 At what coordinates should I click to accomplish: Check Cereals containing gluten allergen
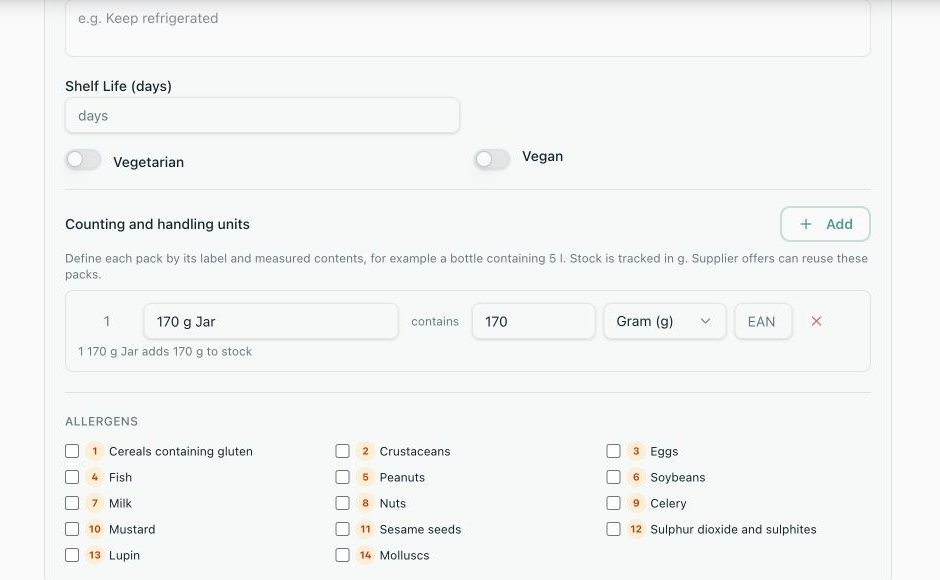click(72, 451)
